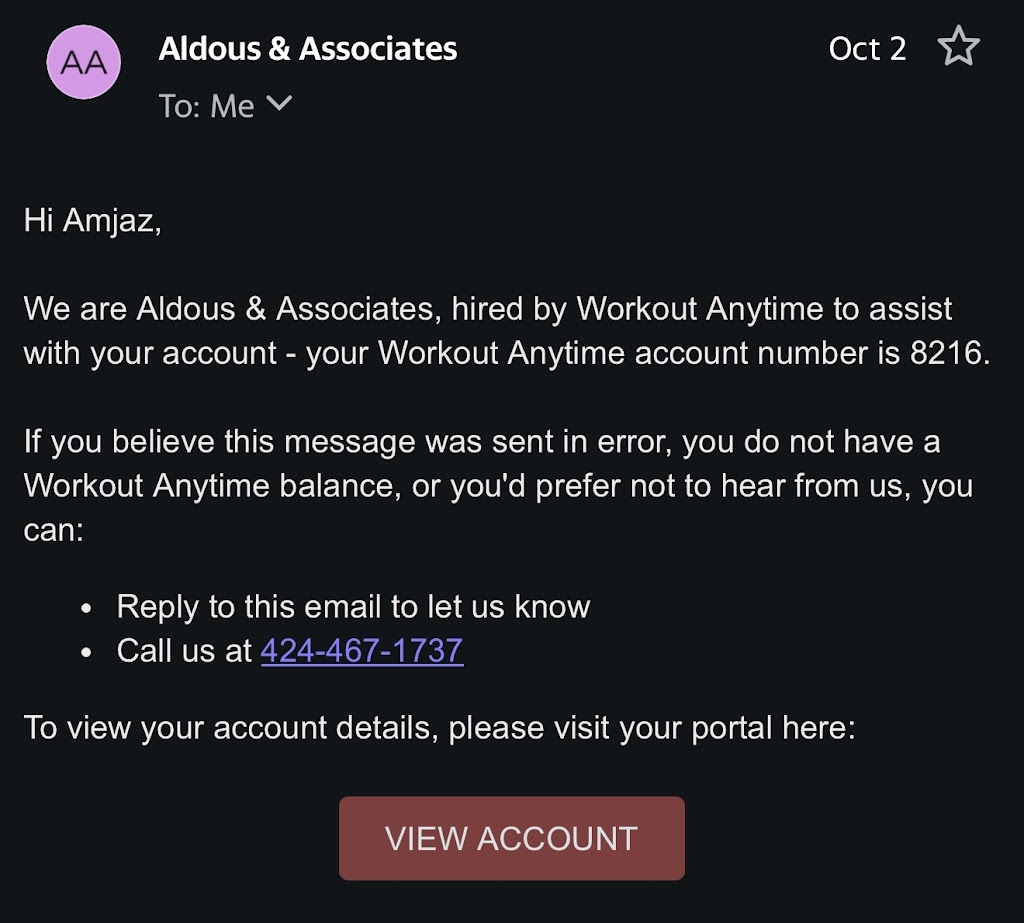Viewport: 1024px width, 923px height.
Task: Click the "Call us at" text
Action: 184,651
